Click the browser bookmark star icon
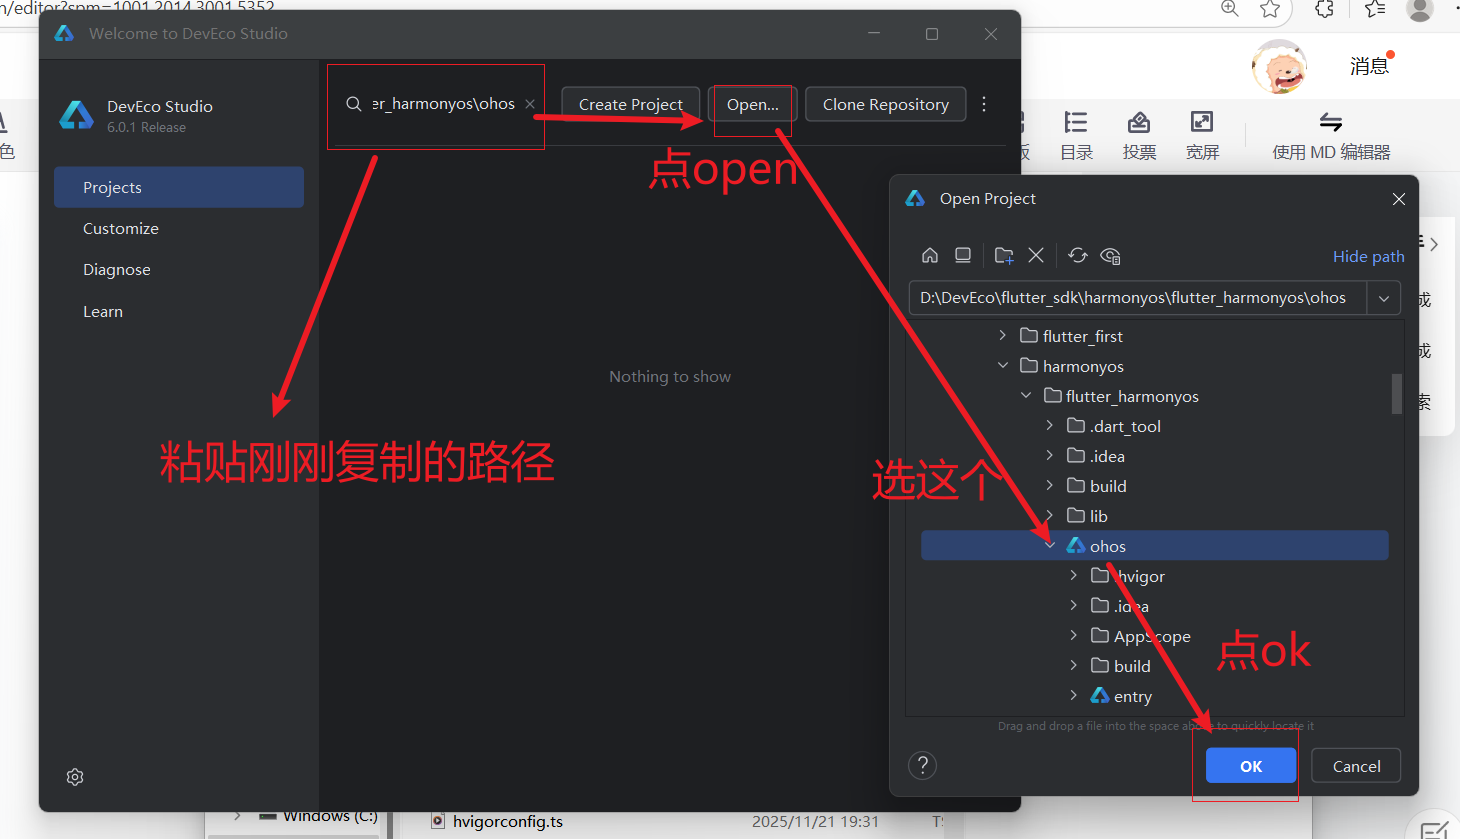Screen dimensions: 1460x839 1270,9
